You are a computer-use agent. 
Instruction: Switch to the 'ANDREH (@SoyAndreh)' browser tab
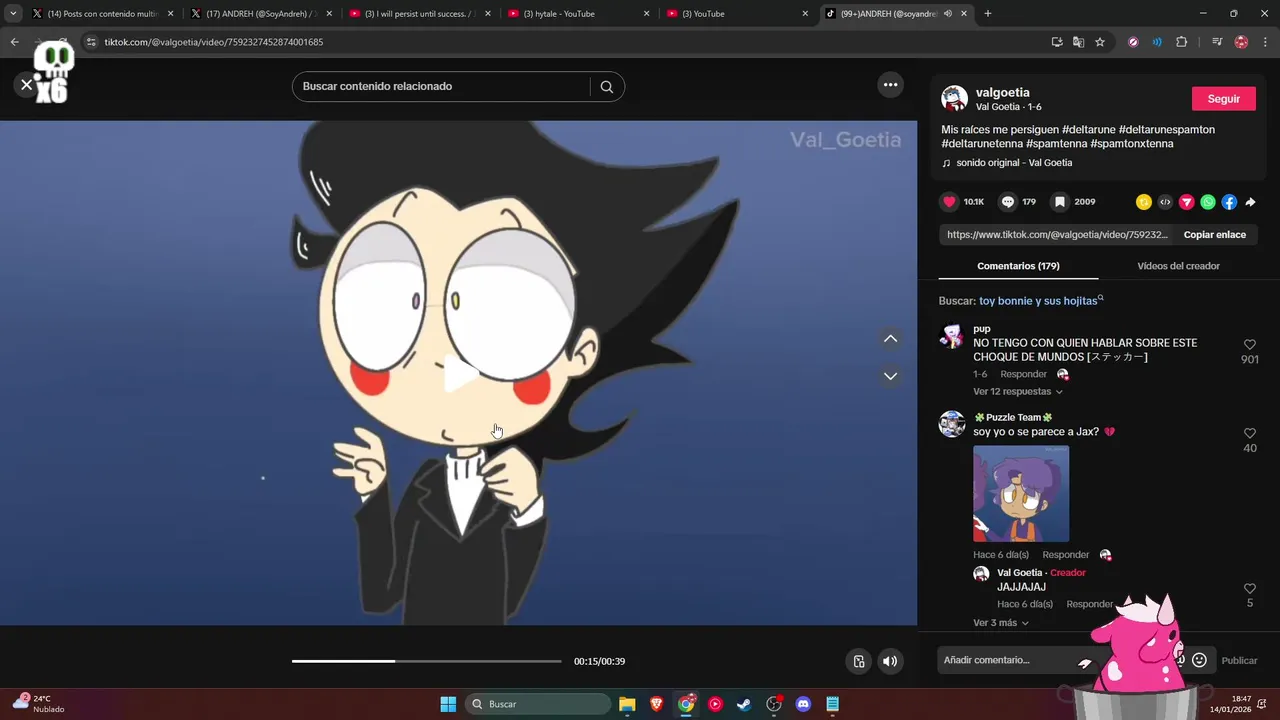coord(262,14)
